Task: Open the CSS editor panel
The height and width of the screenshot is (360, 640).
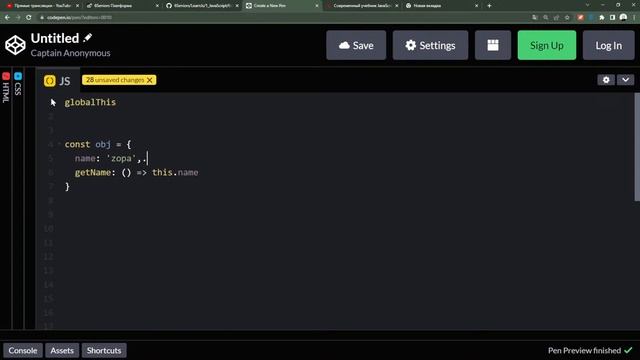Action: tap(18, 84)
